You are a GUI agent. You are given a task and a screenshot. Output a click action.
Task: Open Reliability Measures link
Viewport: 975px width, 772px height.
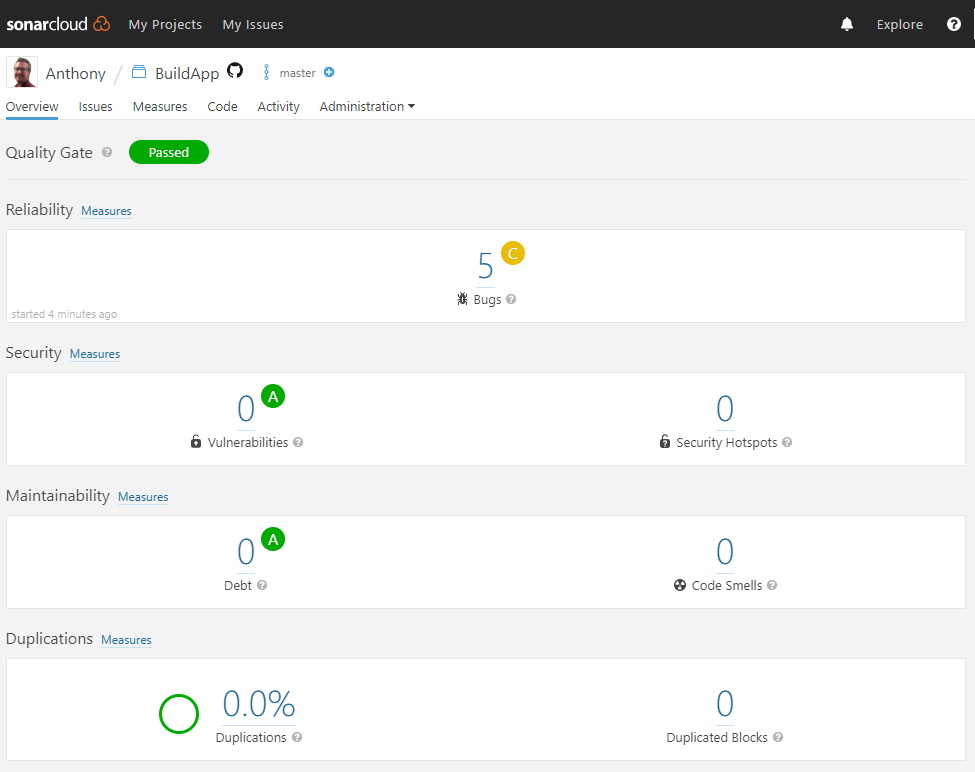[x=106, y=211]
